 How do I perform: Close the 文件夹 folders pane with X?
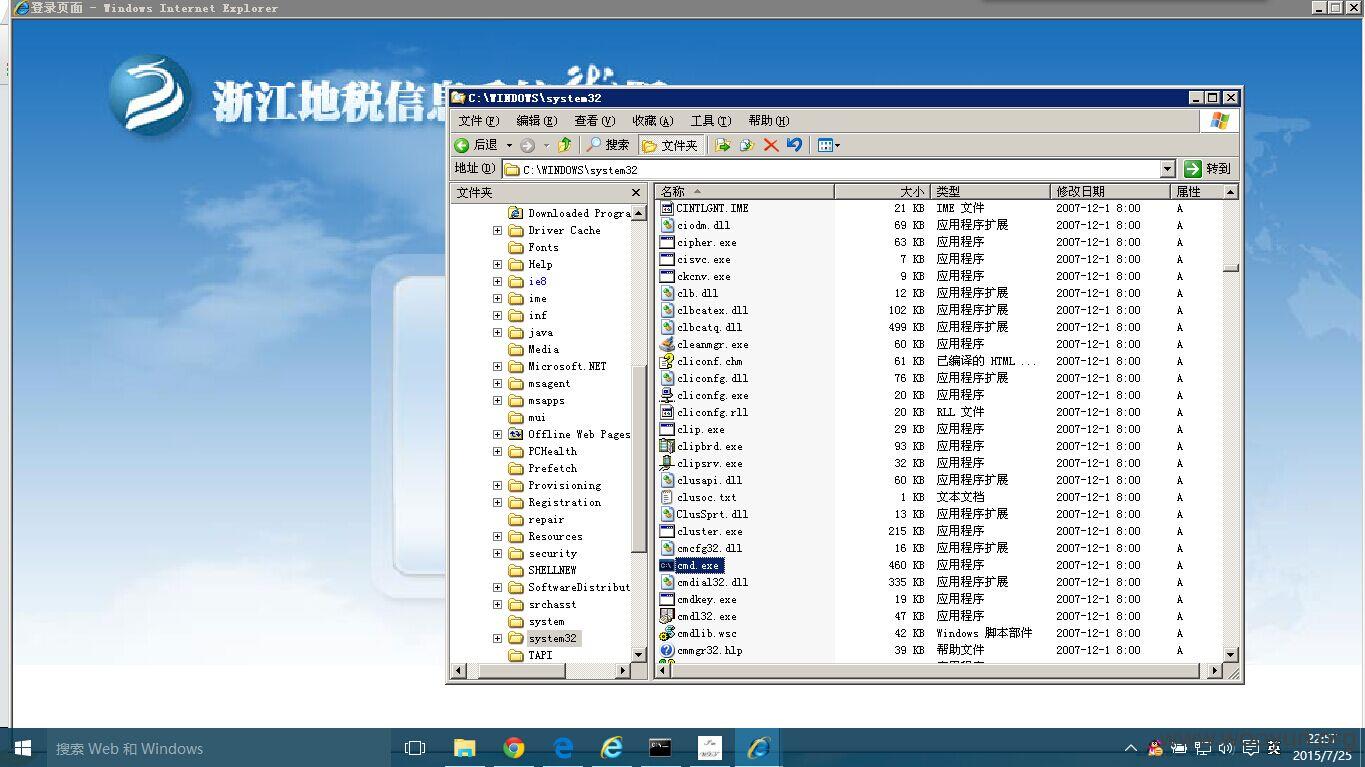(635, 192)
